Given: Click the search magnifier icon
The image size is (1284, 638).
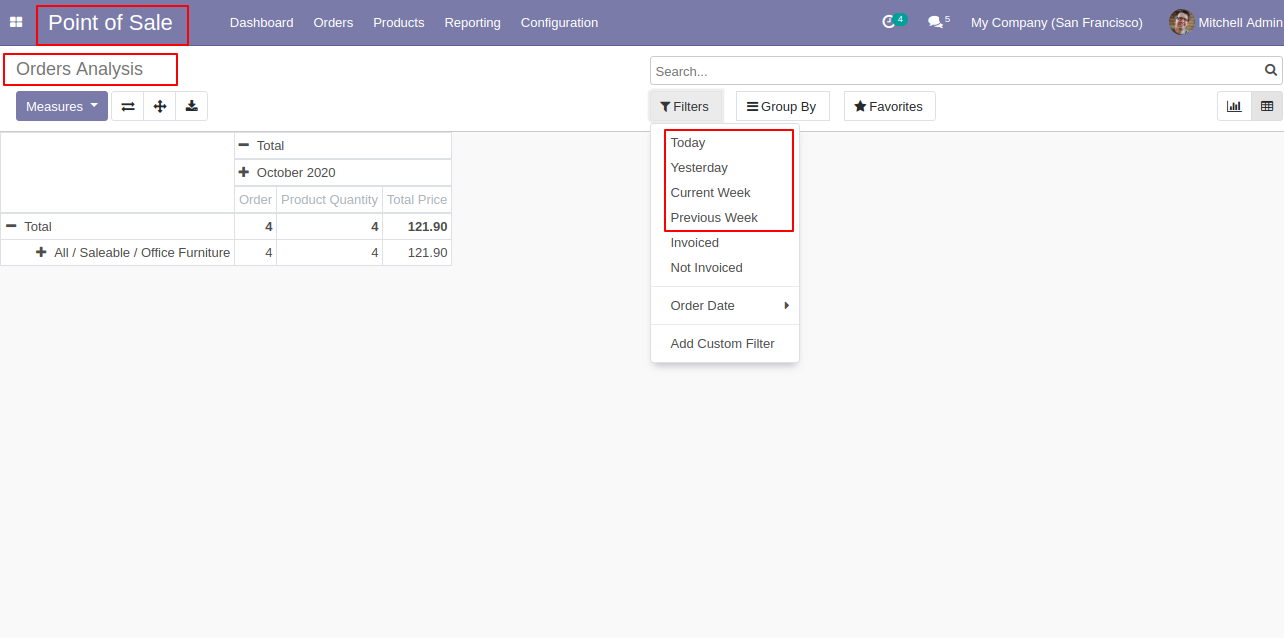Looking at the screenshot, I should click(x=1271, y=71).
